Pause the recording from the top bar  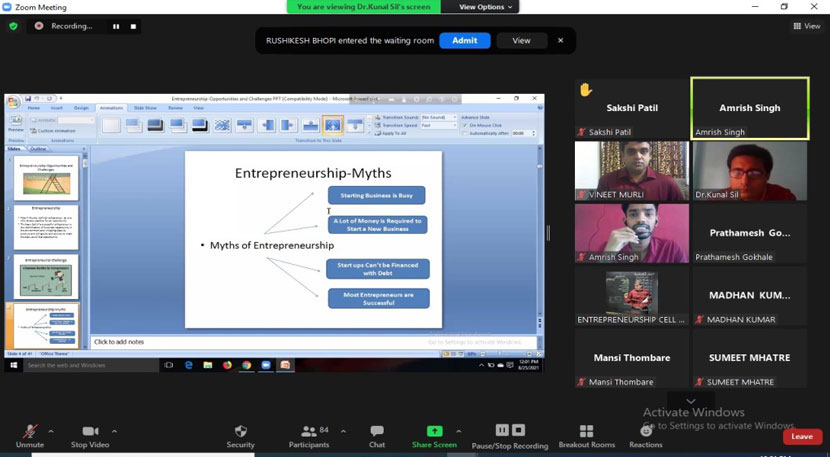click(116, 26)
